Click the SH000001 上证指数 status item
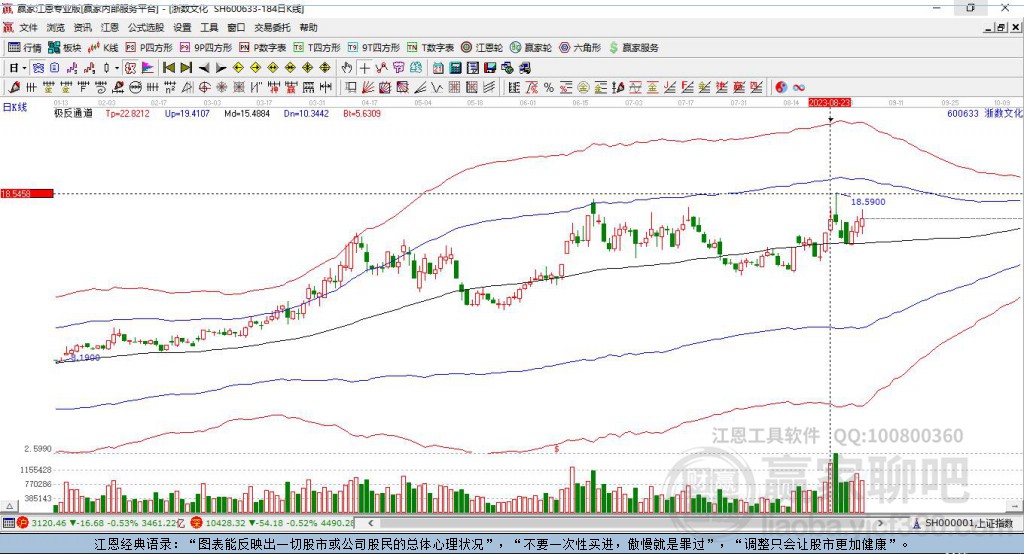The height and width of the screenshot is (554, 1024). point(963,523)
